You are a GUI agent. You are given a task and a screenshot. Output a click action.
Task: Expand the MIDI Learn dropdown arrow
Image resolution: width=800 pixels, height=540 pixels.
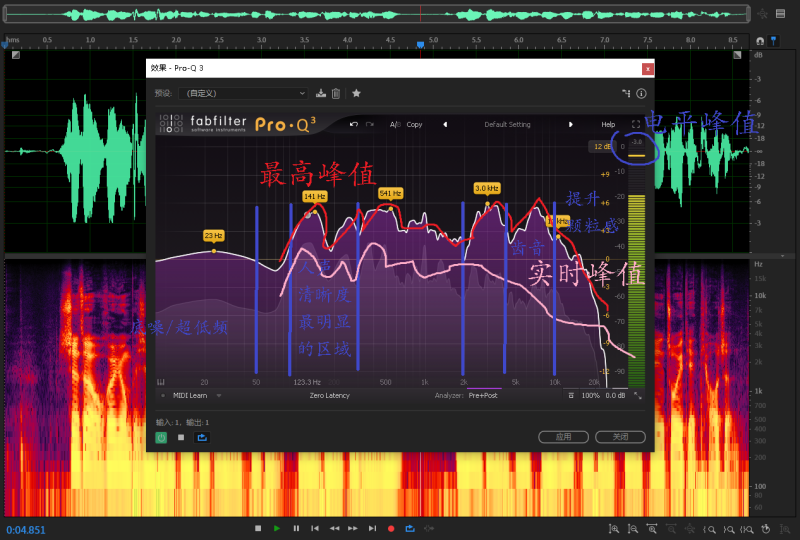point(219,396)
